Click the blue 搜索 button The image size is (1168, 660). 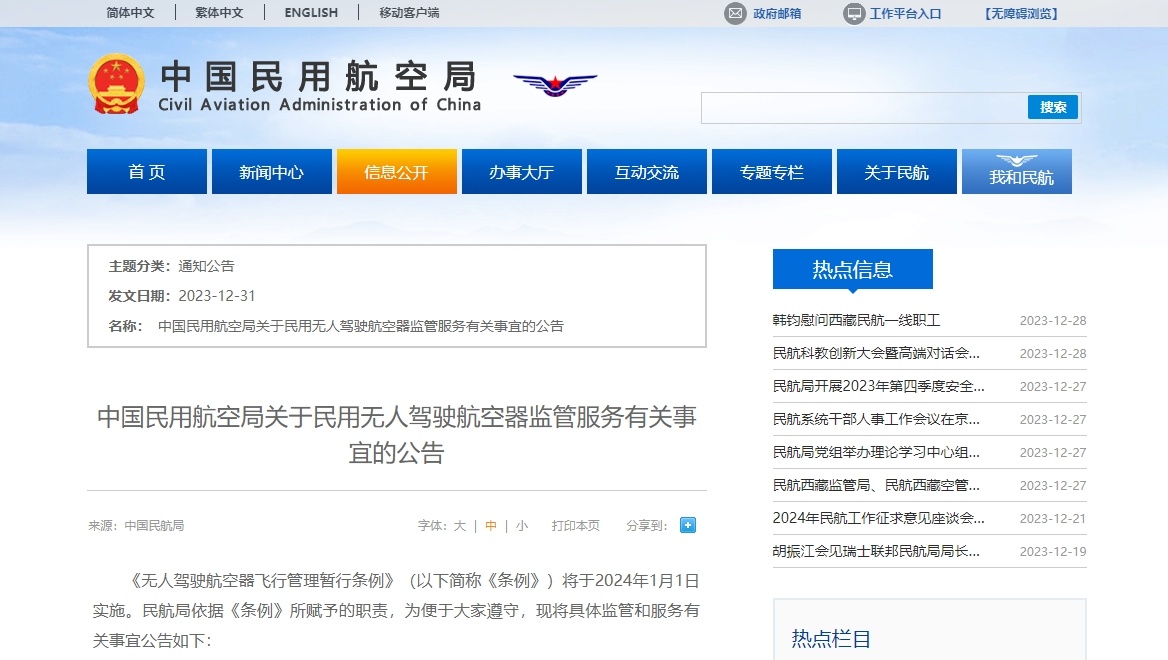[1053, 107]
